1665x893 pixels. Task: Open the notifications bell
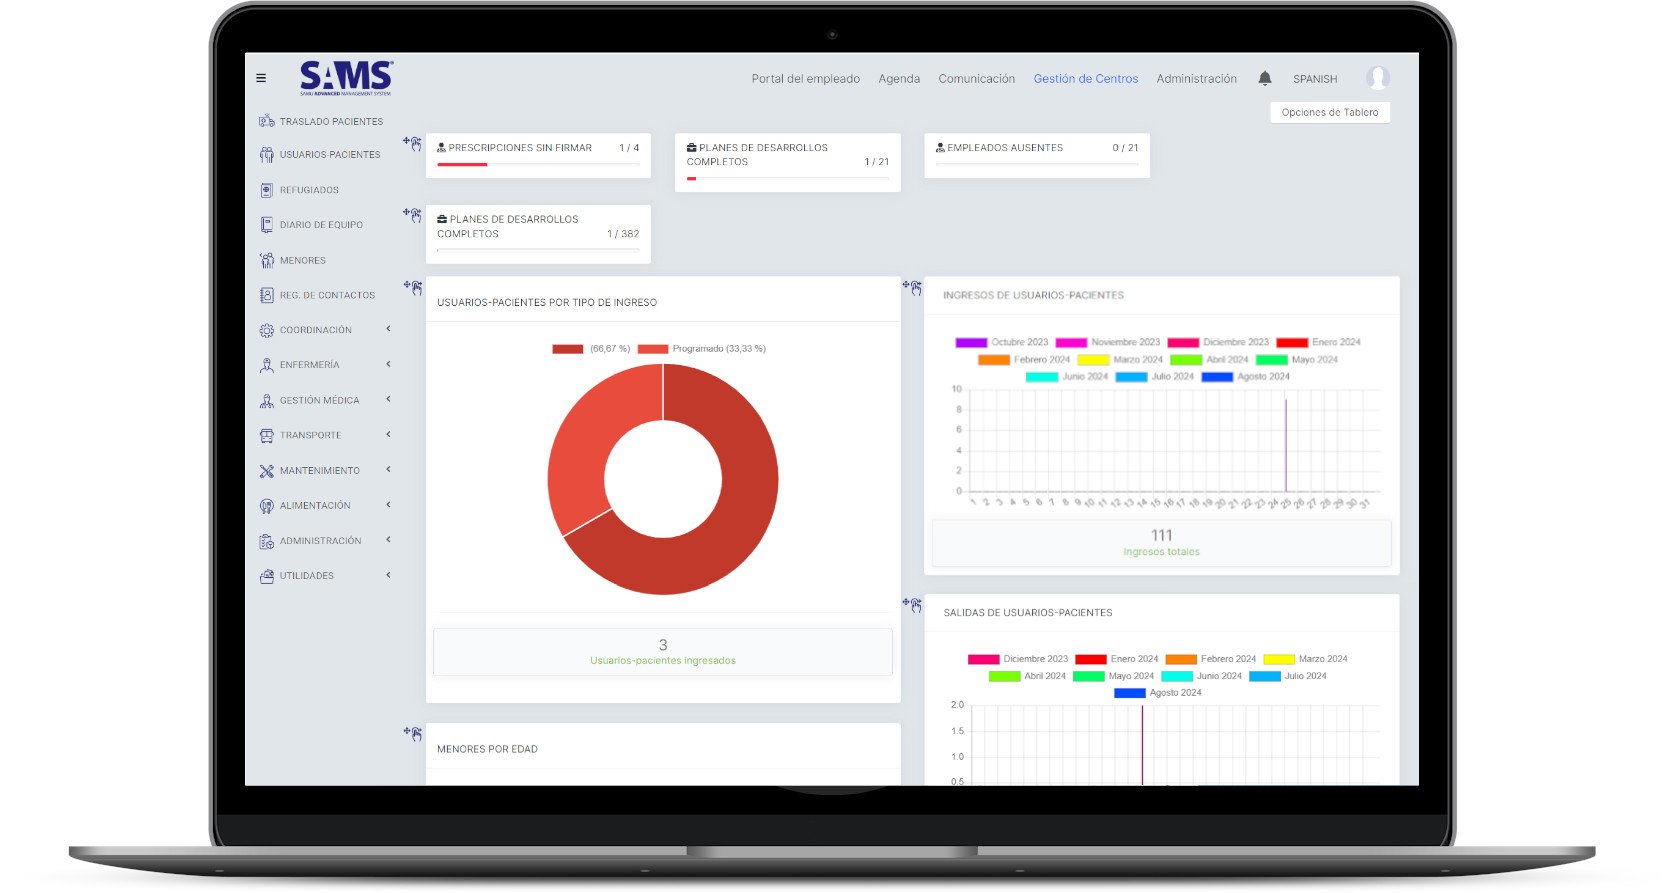point(1265,78)
